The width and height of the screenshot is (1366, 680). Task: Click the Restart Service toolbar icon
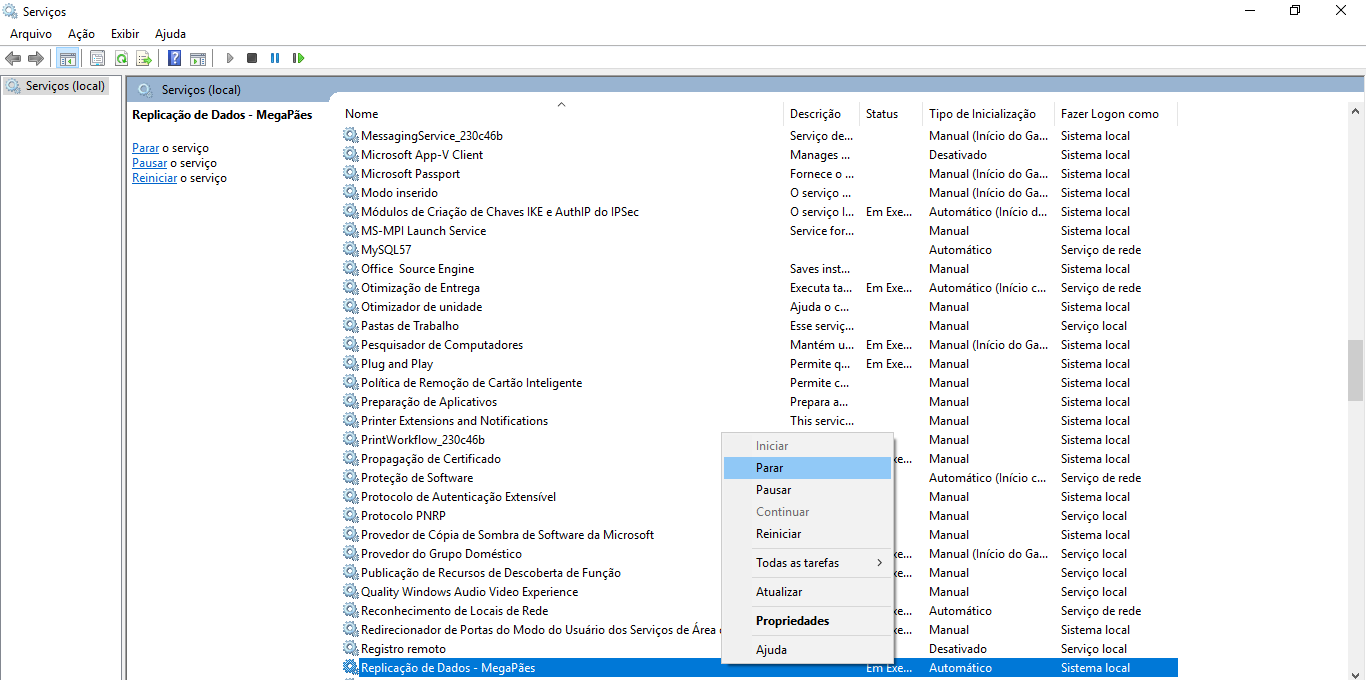298,58
